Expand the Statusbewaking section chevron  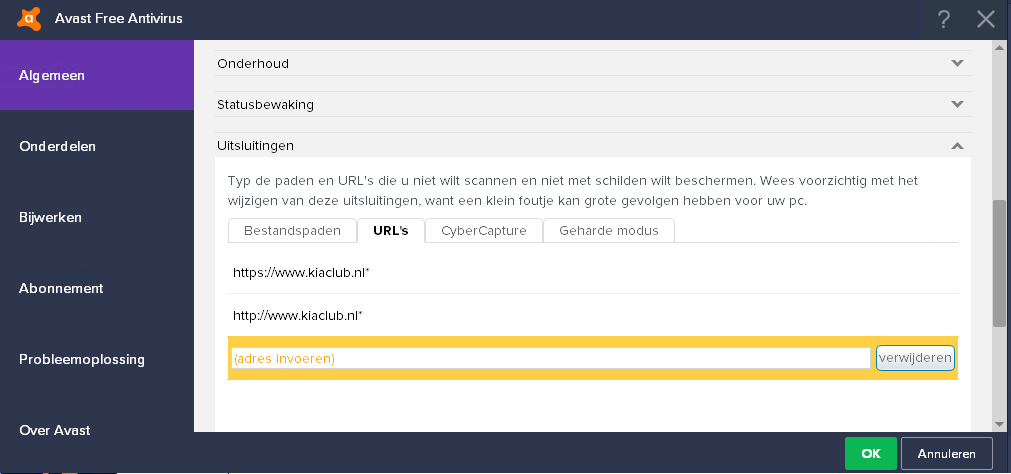click(957, 104)
